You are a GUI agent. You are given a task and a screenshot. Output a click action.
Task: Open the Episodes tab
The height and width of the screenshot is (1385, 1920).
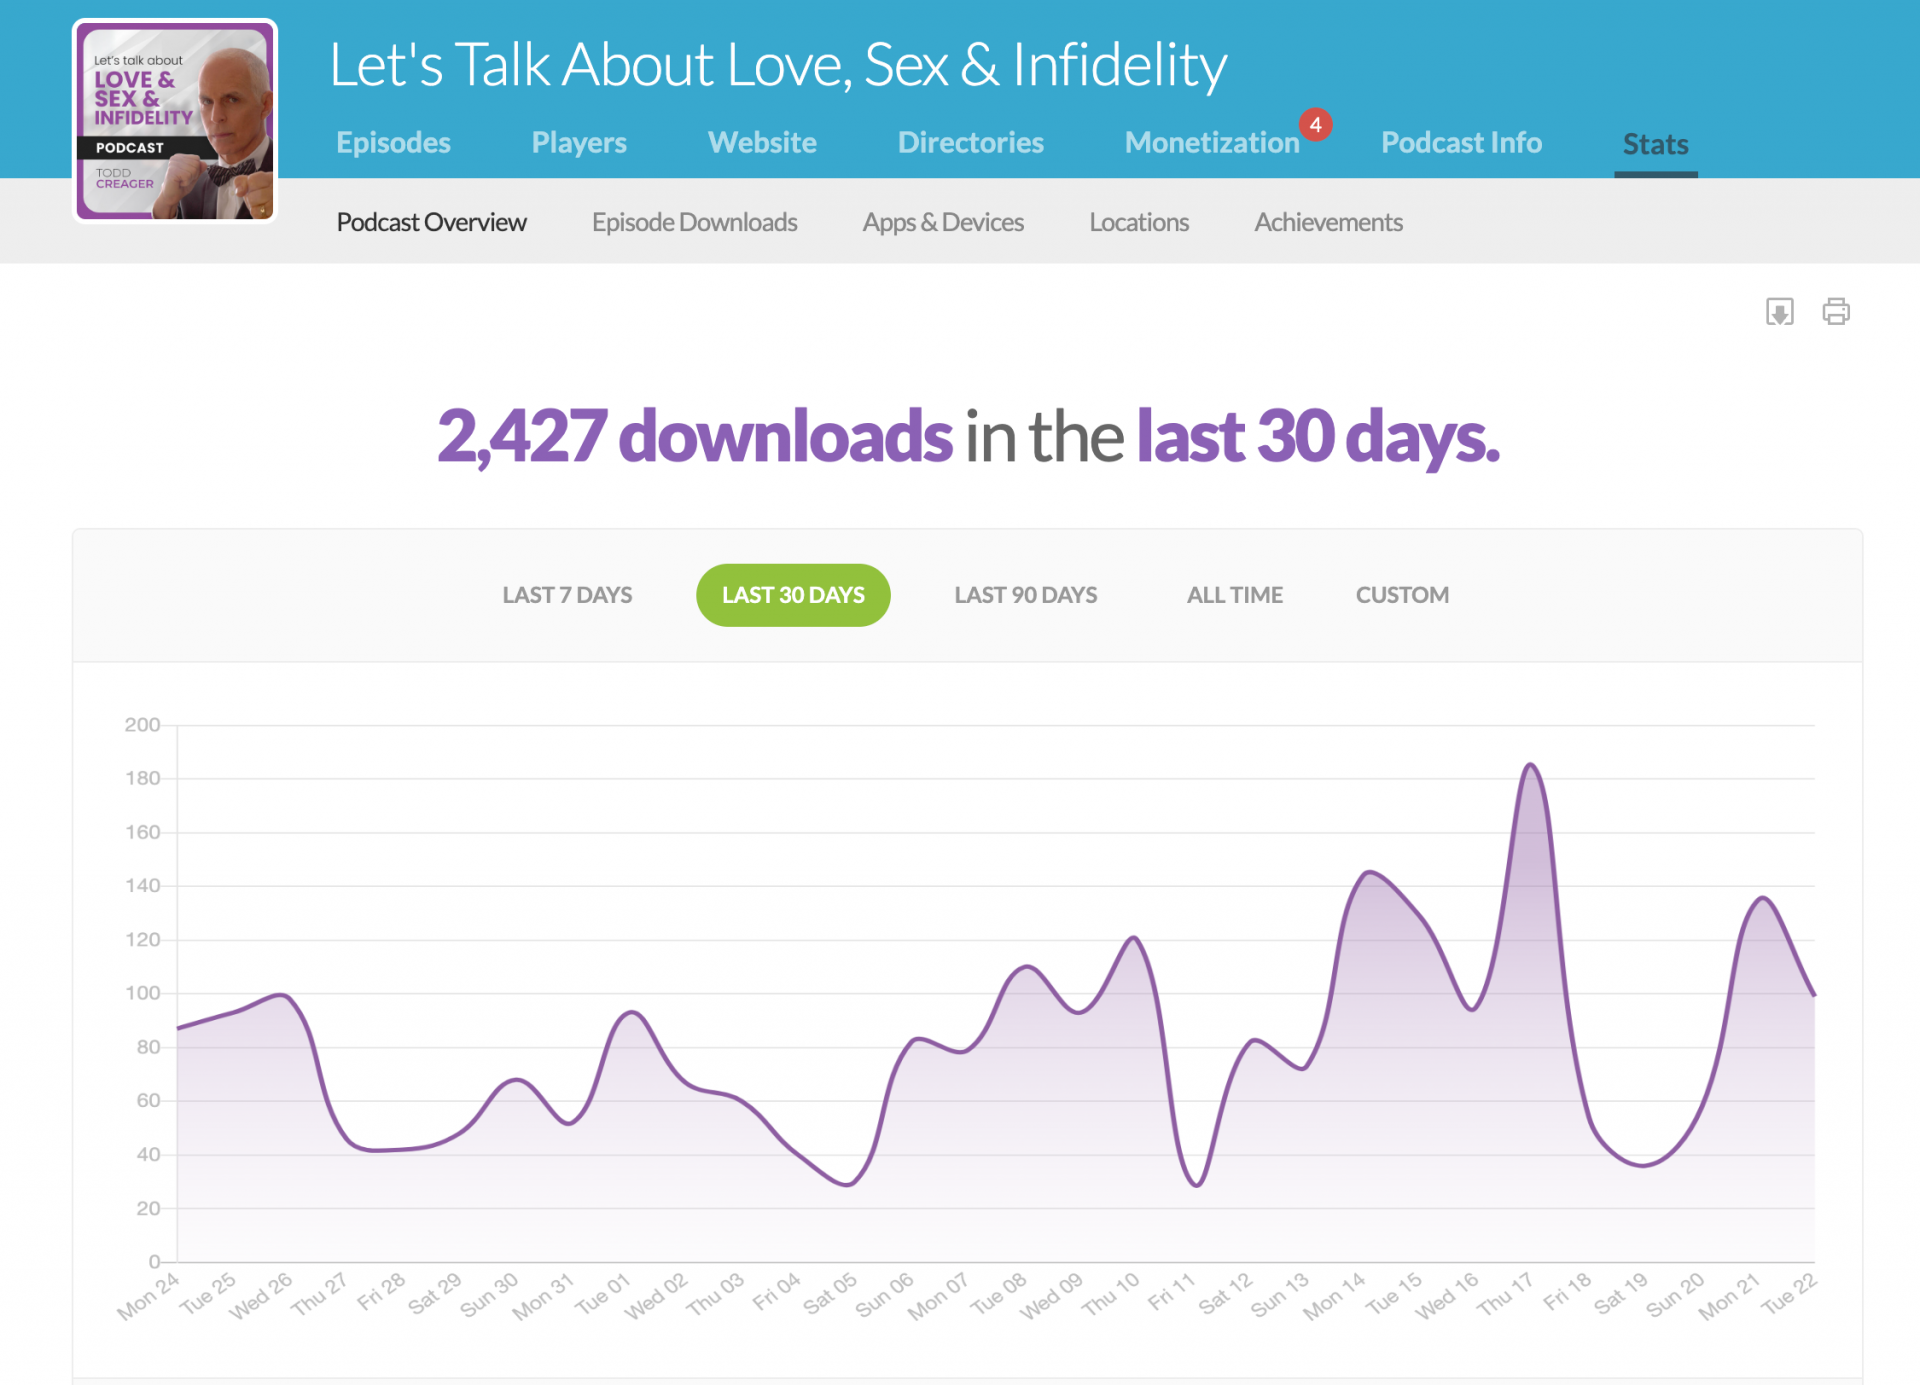pyautogui.click(x=393, y=143)
